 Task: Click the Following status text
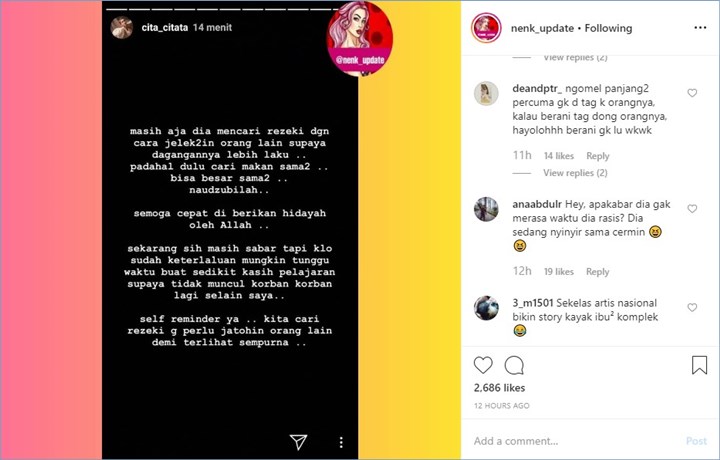coord(608,28)
